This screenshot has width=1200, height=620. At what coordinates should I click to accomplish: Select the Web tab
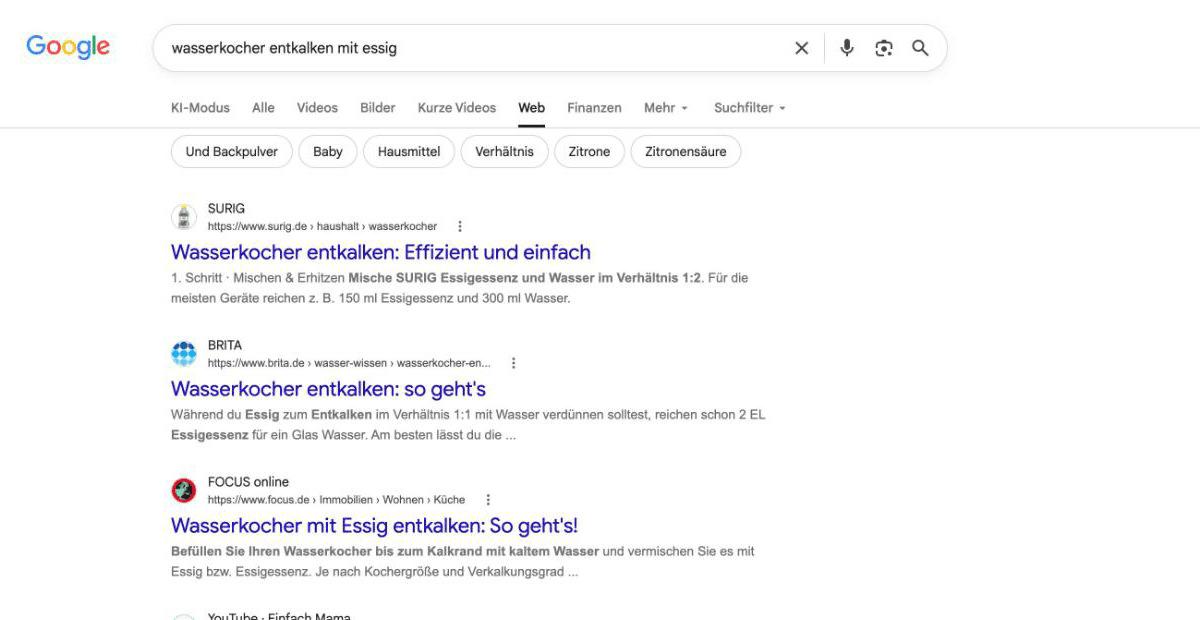[531, 108]
